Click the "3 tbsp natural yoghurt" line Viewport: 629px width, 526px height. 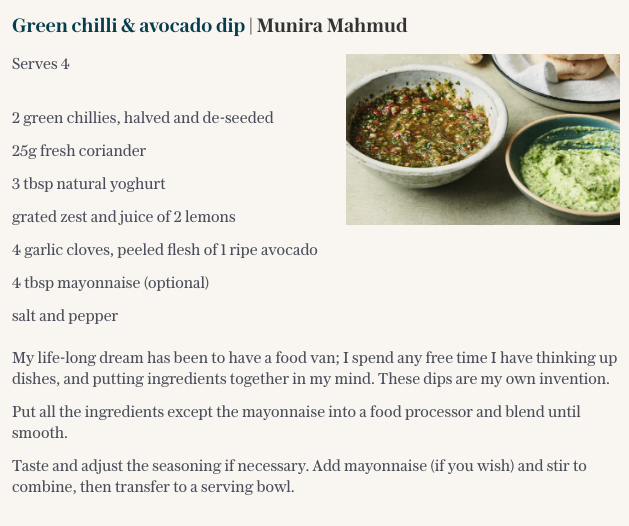89,184
